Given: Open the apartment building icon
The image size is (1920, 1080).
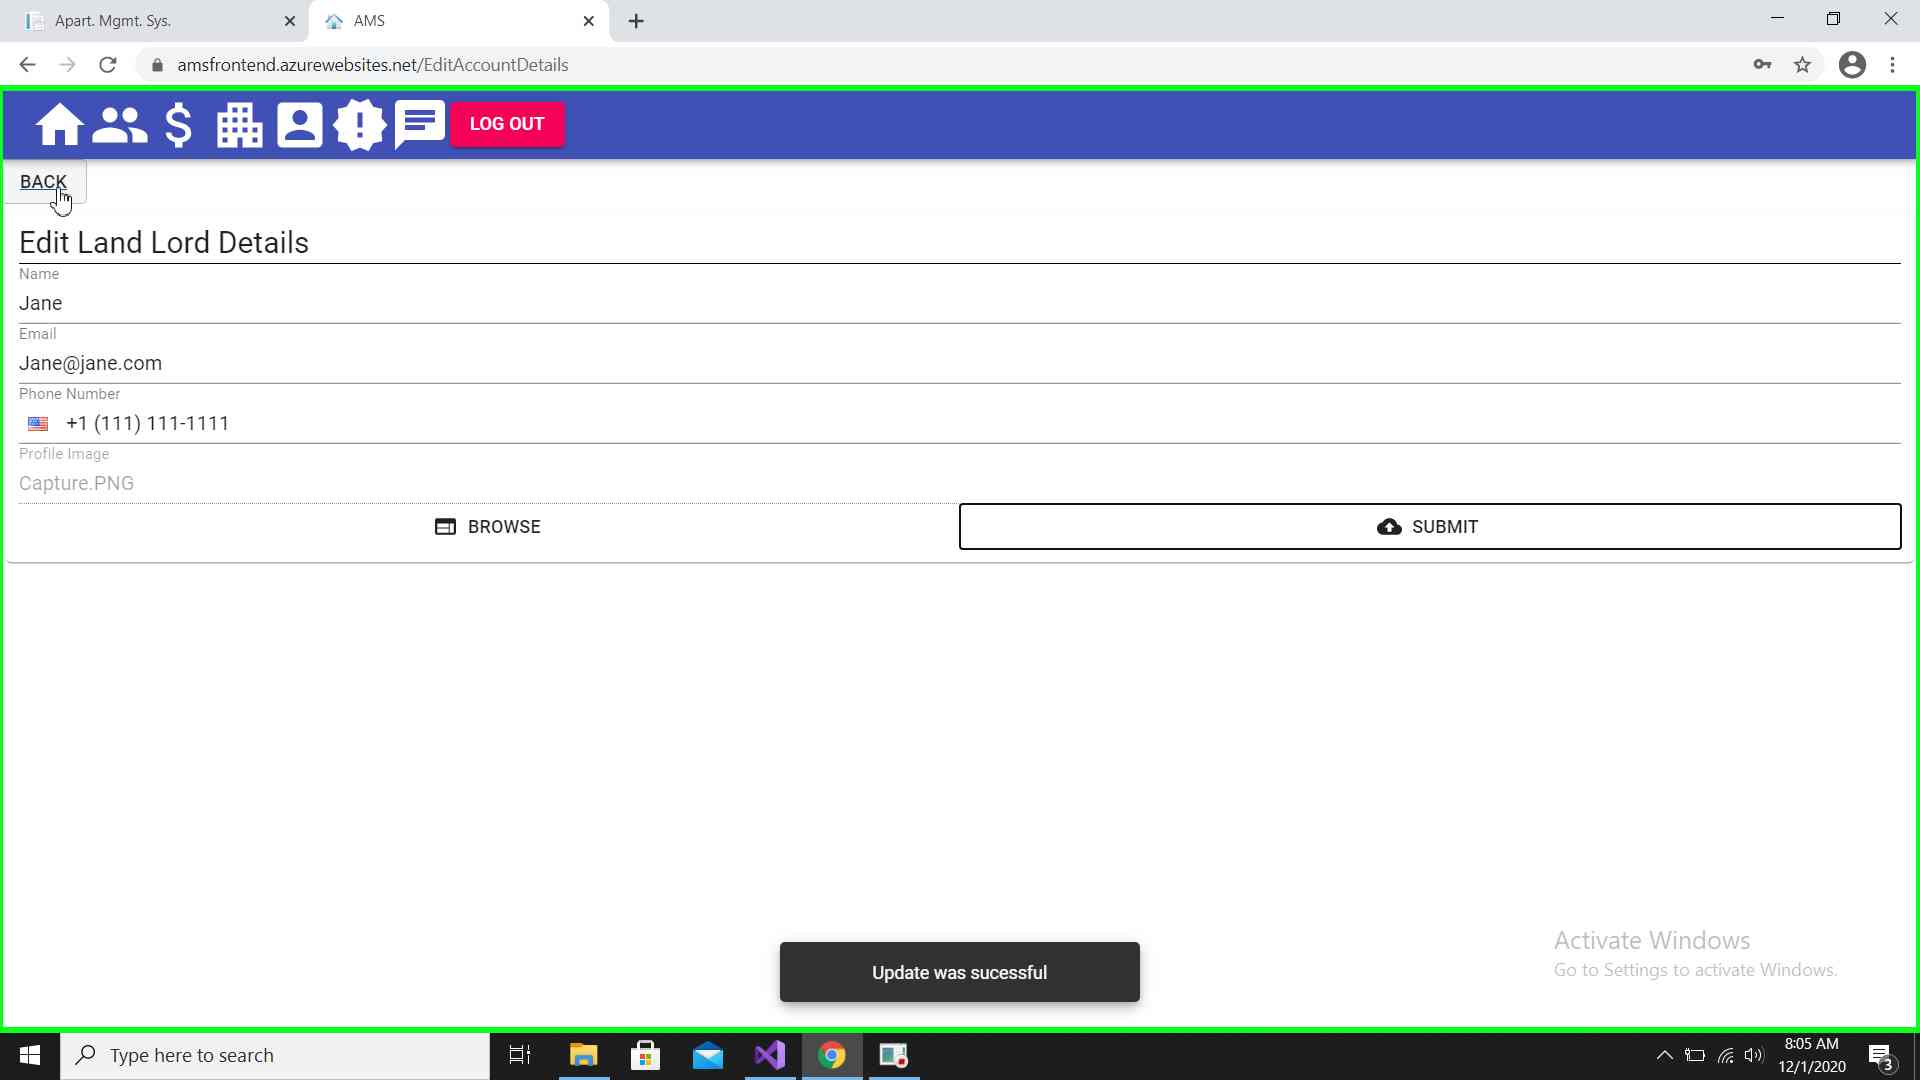Looking at the screenshot, I should click(239, 125).
